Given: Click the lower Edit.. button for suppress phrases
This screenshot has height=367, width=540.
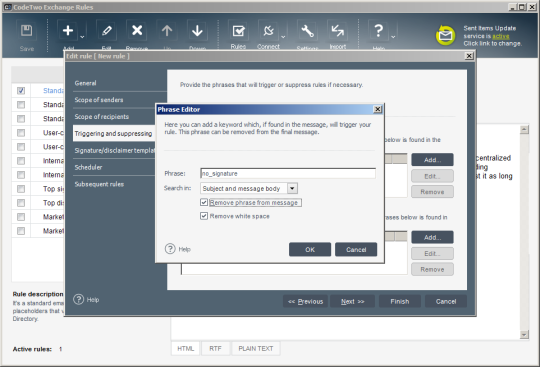Looking at the screenshot, I should [x=432, y=254].
